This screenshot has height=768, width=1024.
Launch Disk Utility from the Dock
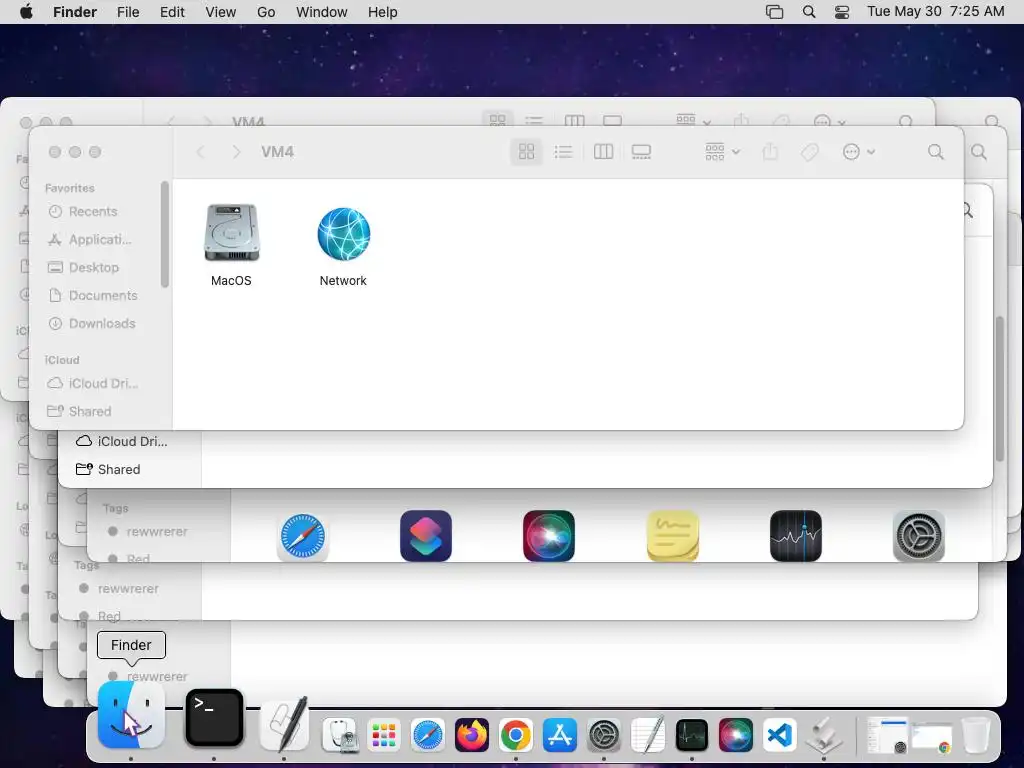pos(340,735)
